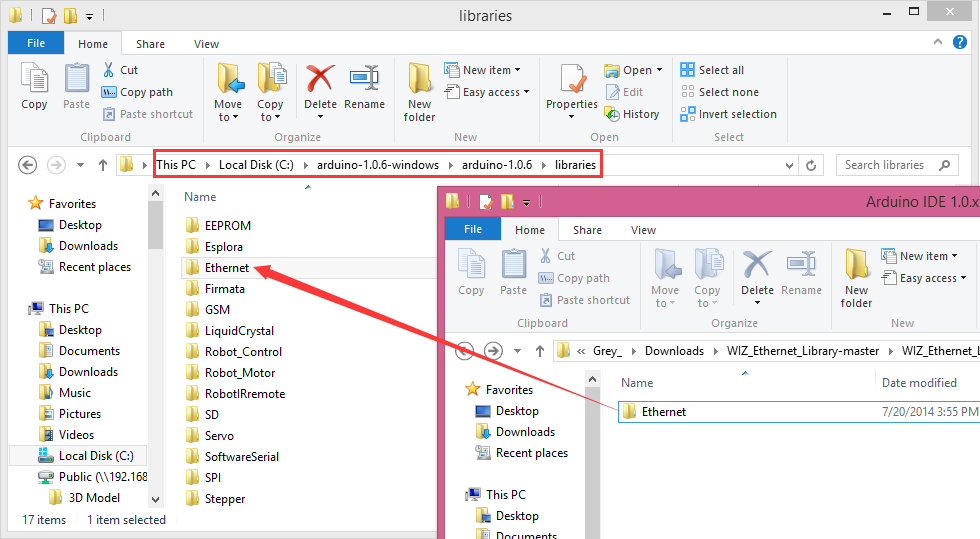
Task: Click Copy path in Arduino IDE window
Action: pos(574,278)
